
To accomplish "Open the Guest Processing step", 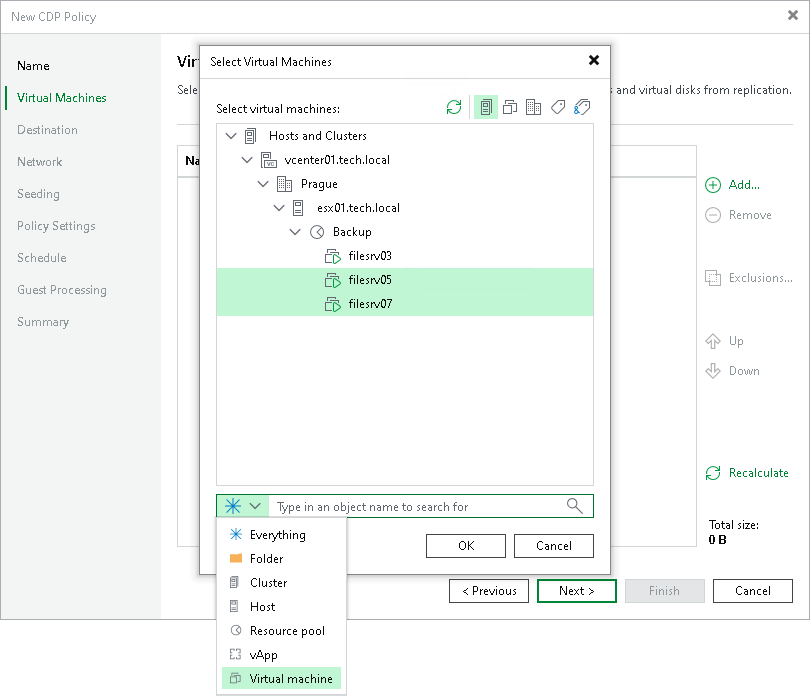I will [x=60, y=290].
